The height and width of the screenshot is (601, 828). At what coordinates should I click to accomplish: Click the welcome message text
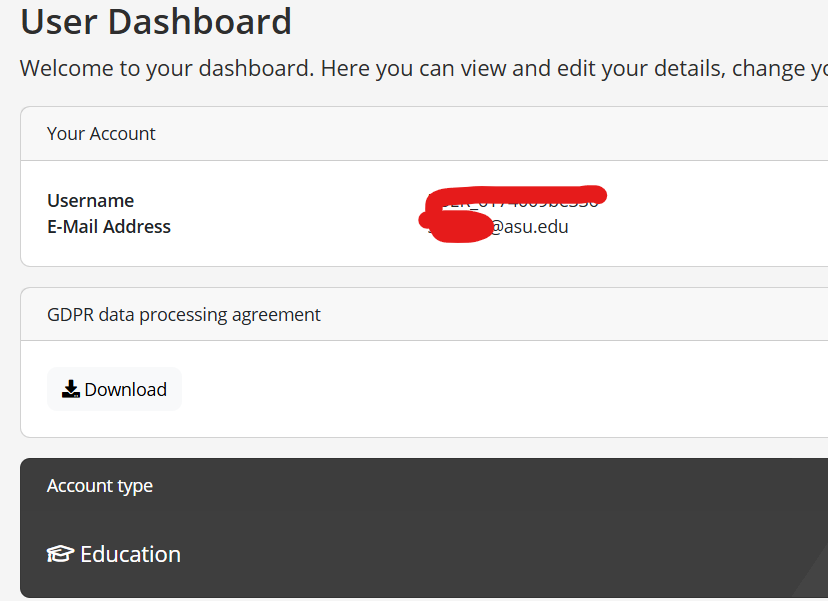[x=420, y=69]
